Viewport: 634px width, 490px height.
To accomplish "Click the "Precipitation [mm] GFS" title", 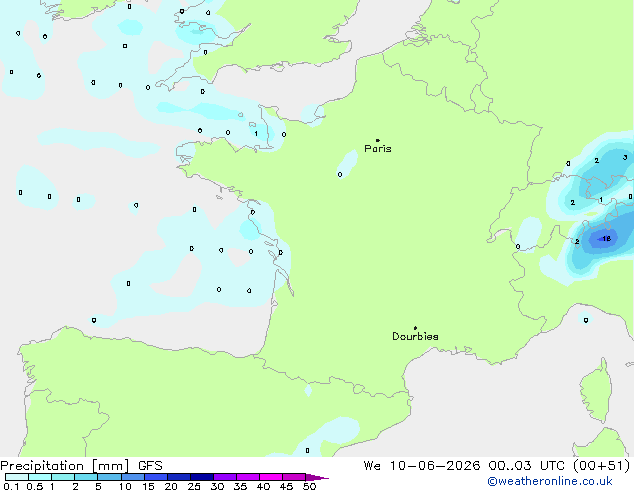I will click(x=81, y=466).
